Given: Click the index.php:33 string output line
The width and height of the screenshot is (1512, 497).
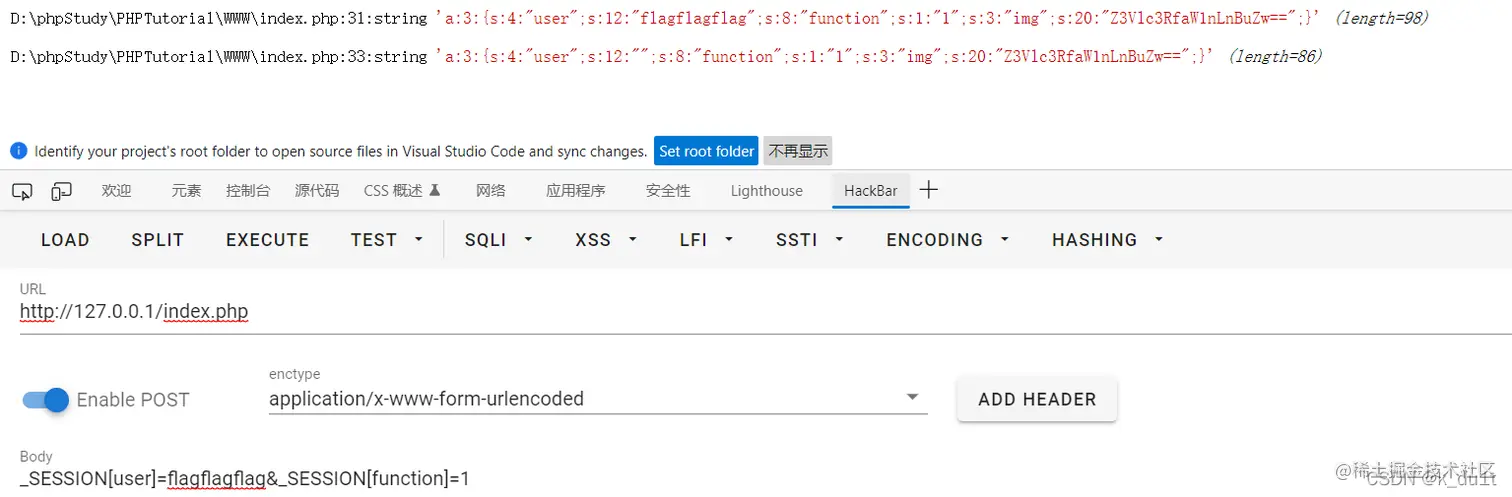Looking at the screenshot, I should (666, 57).
